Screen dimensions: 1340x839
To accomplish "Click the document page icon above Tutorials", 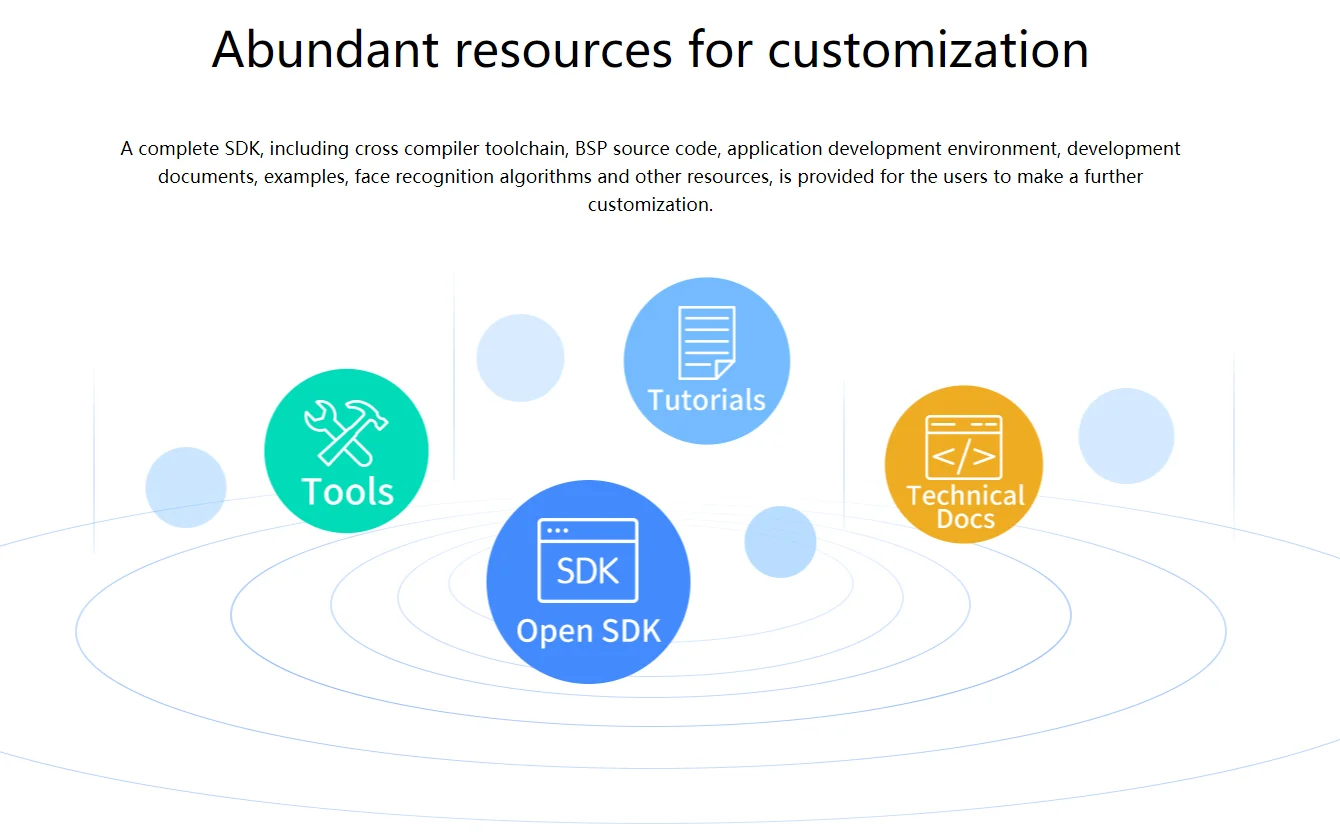I will tap(706, 343).
